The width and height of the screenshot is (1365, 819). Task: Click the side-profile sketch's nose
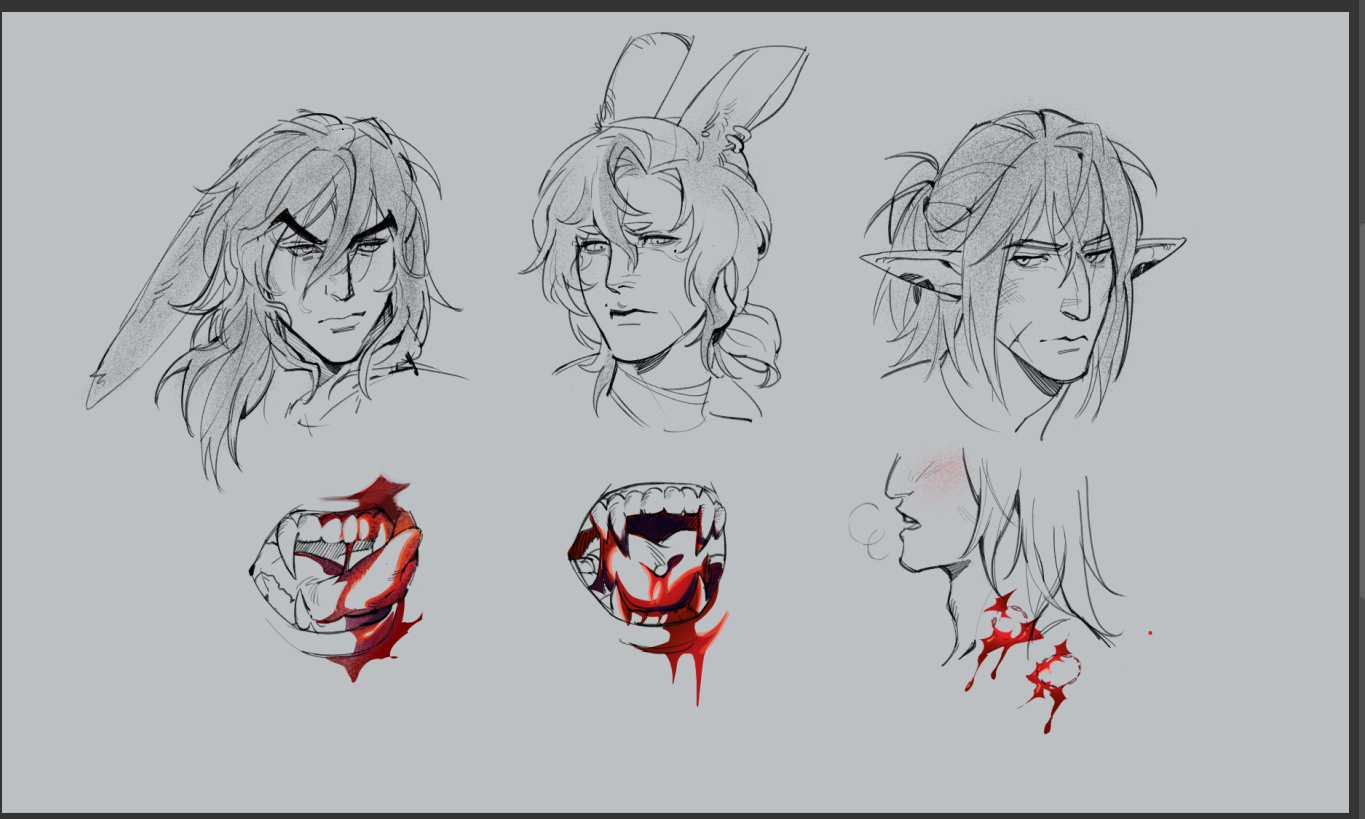click(x=892, y=492)
